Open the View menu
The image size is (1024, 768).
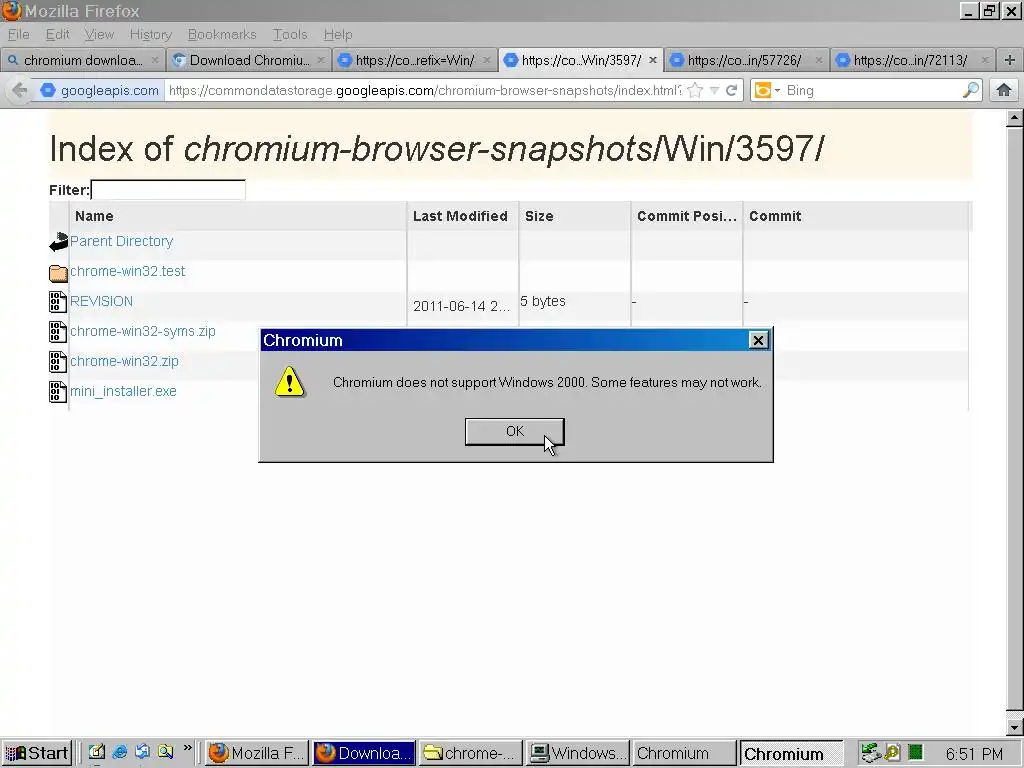pos(99,34)
